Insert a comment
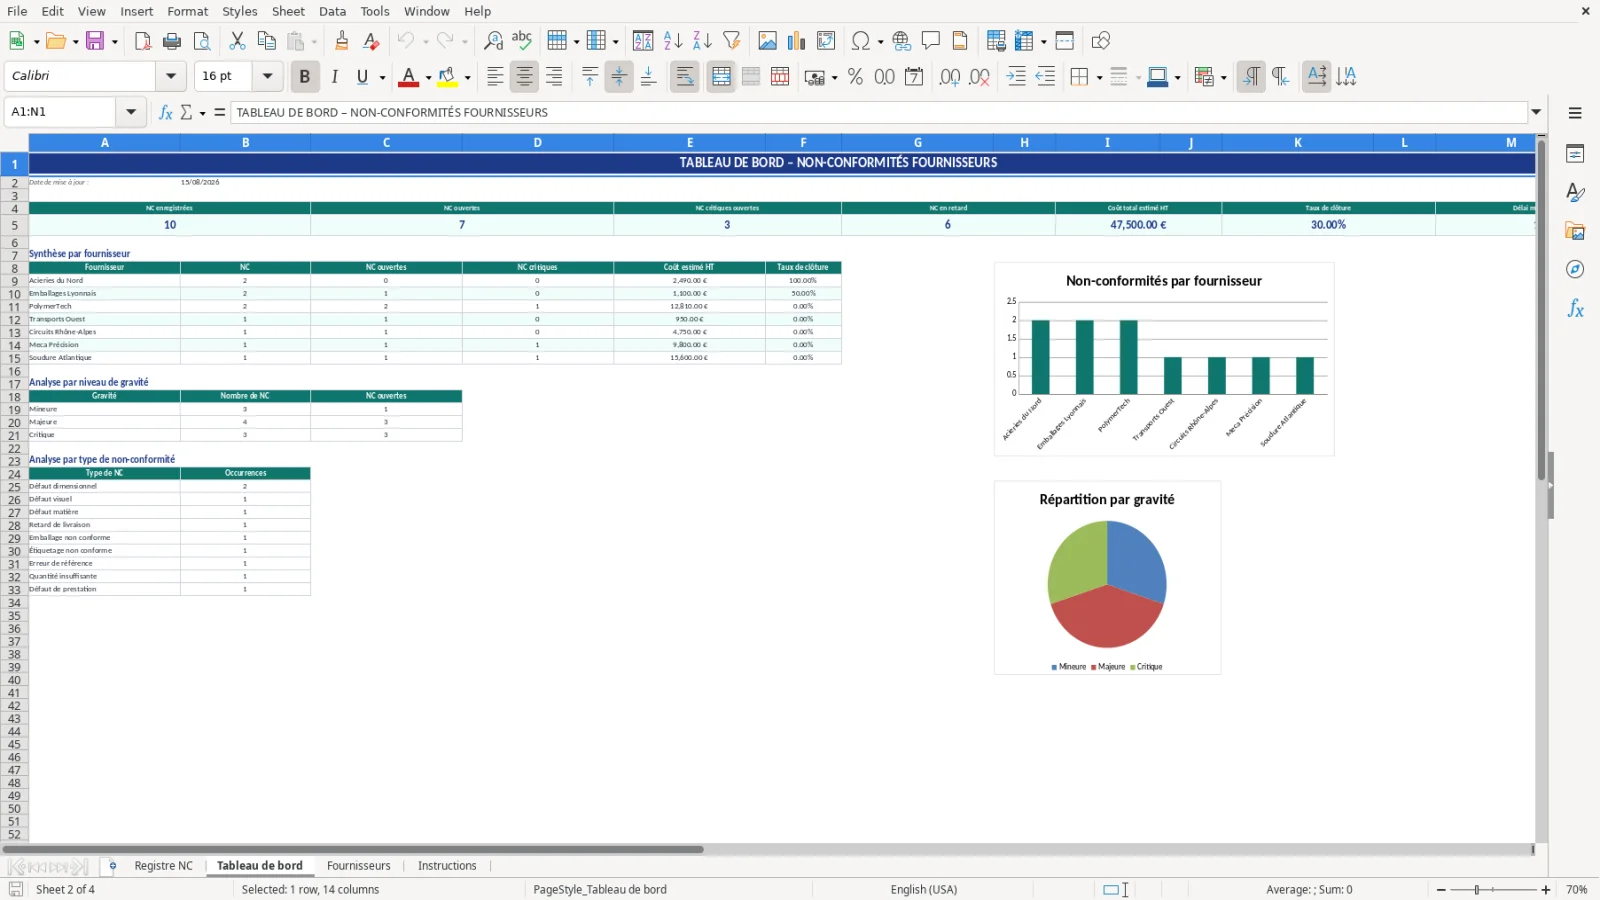 coord(931,41)
